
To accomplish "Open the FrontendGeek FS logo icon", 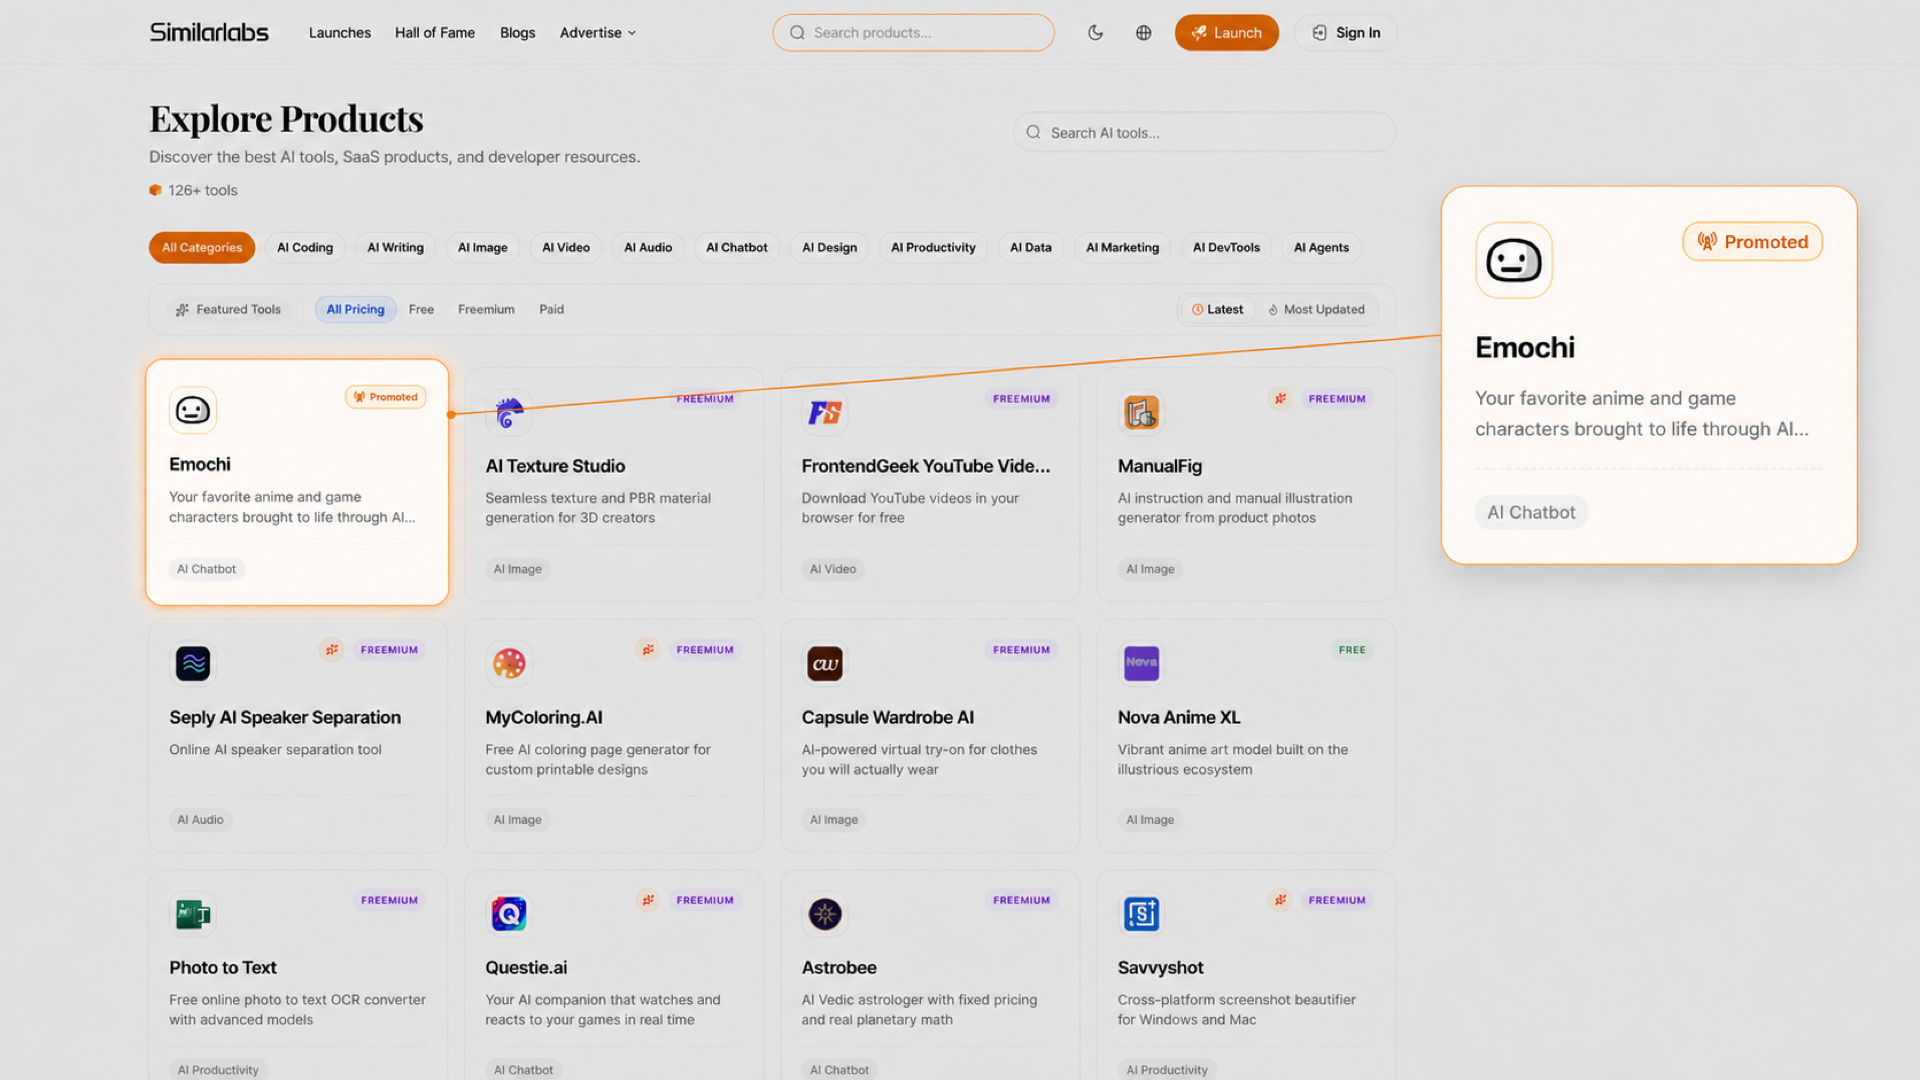I will click(x=825, y=412).
